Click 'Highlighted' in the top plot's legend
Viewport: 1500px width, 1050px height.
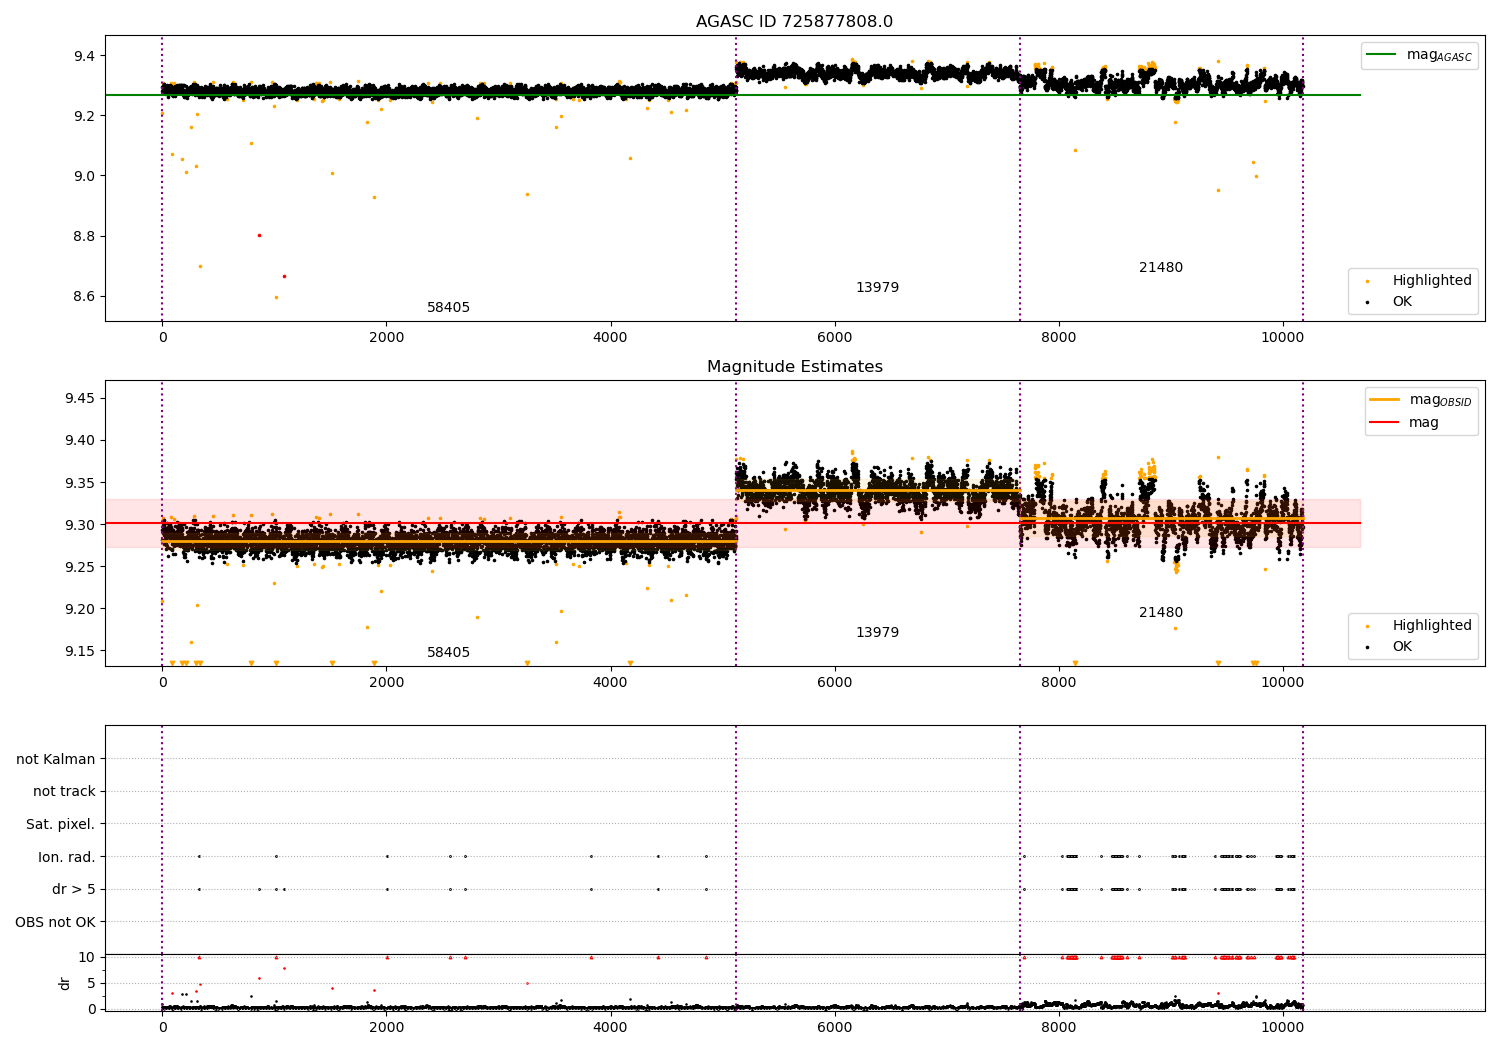[1432, 281]
